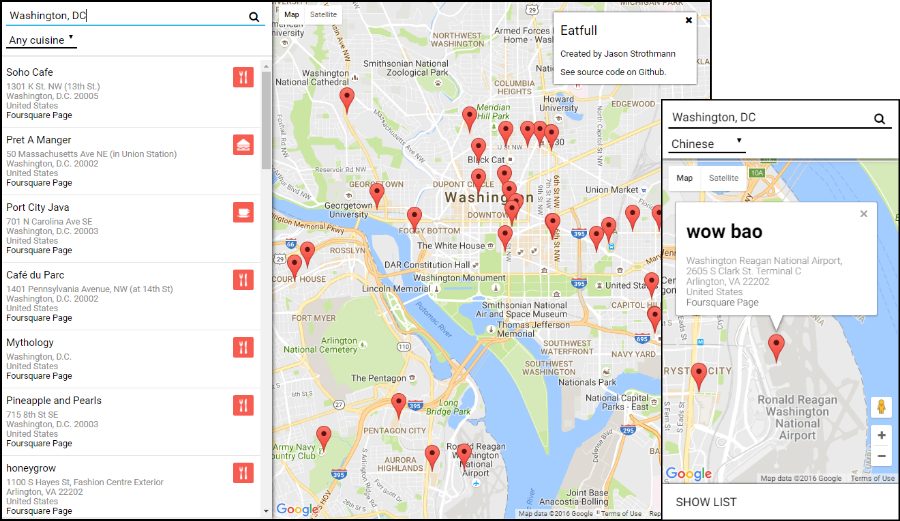Click SHOW LIST button in mobile view

pyautogui.click(x=706, y=502)
